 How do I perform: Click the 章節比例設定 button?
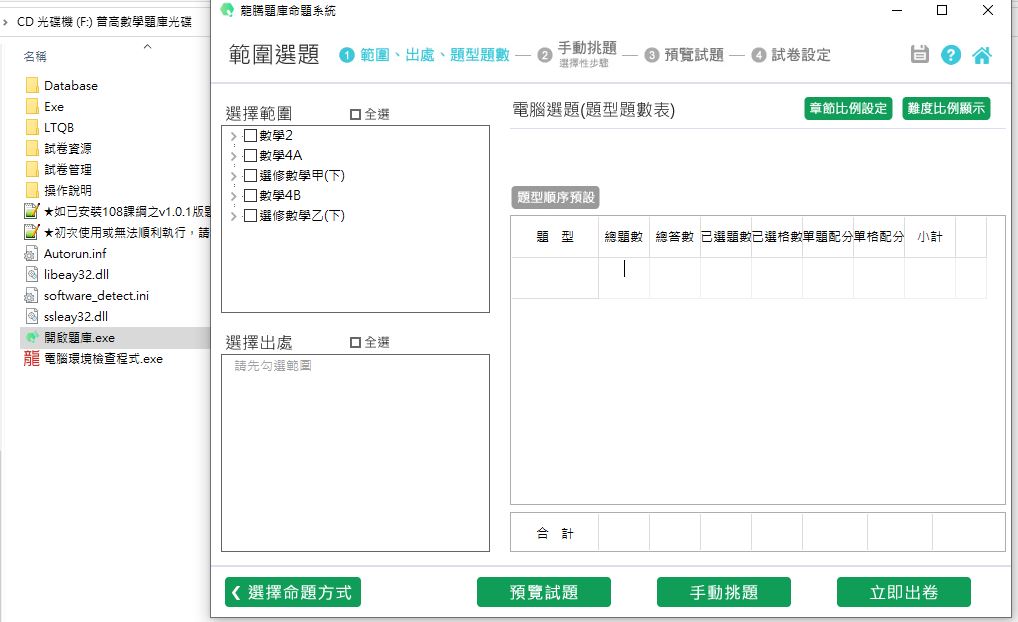[x=847, y=109]
